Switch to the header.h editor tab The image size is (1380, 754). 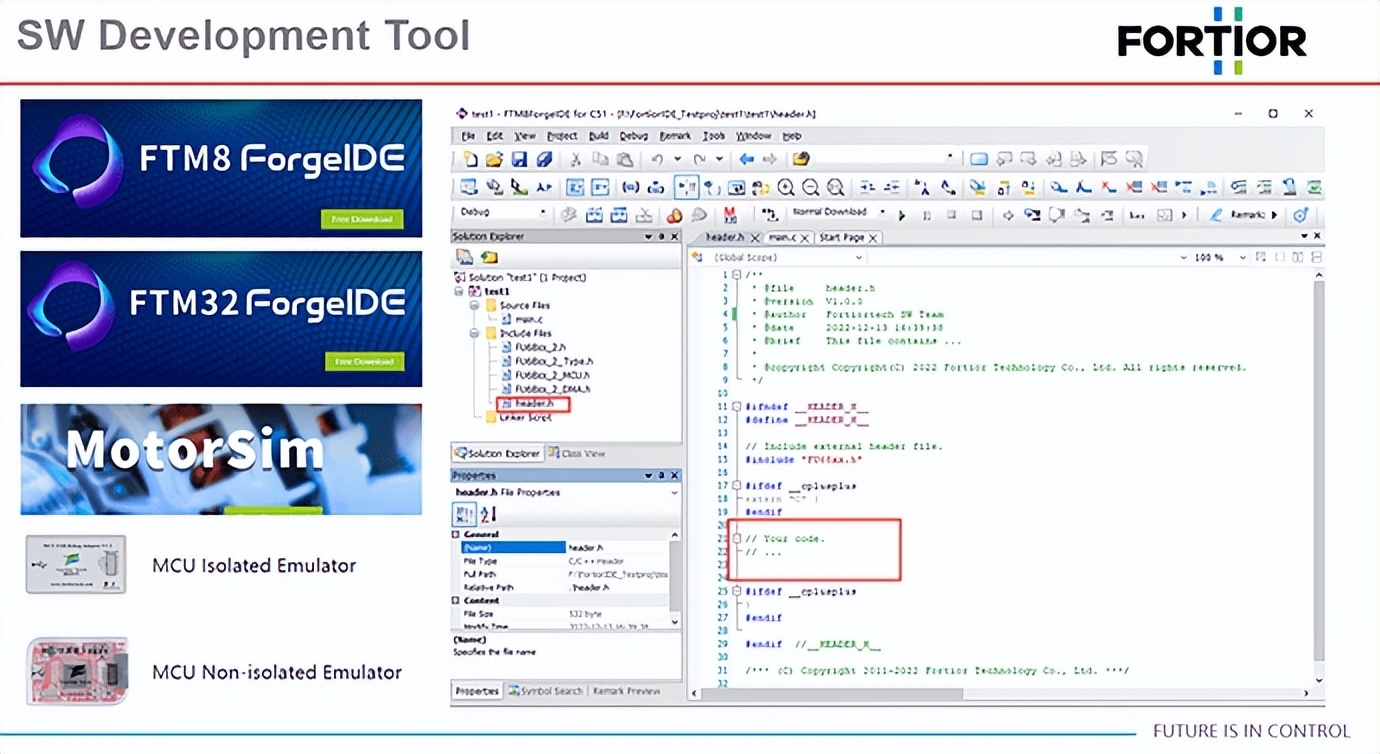pyautogui.click(x=725, y=238)
